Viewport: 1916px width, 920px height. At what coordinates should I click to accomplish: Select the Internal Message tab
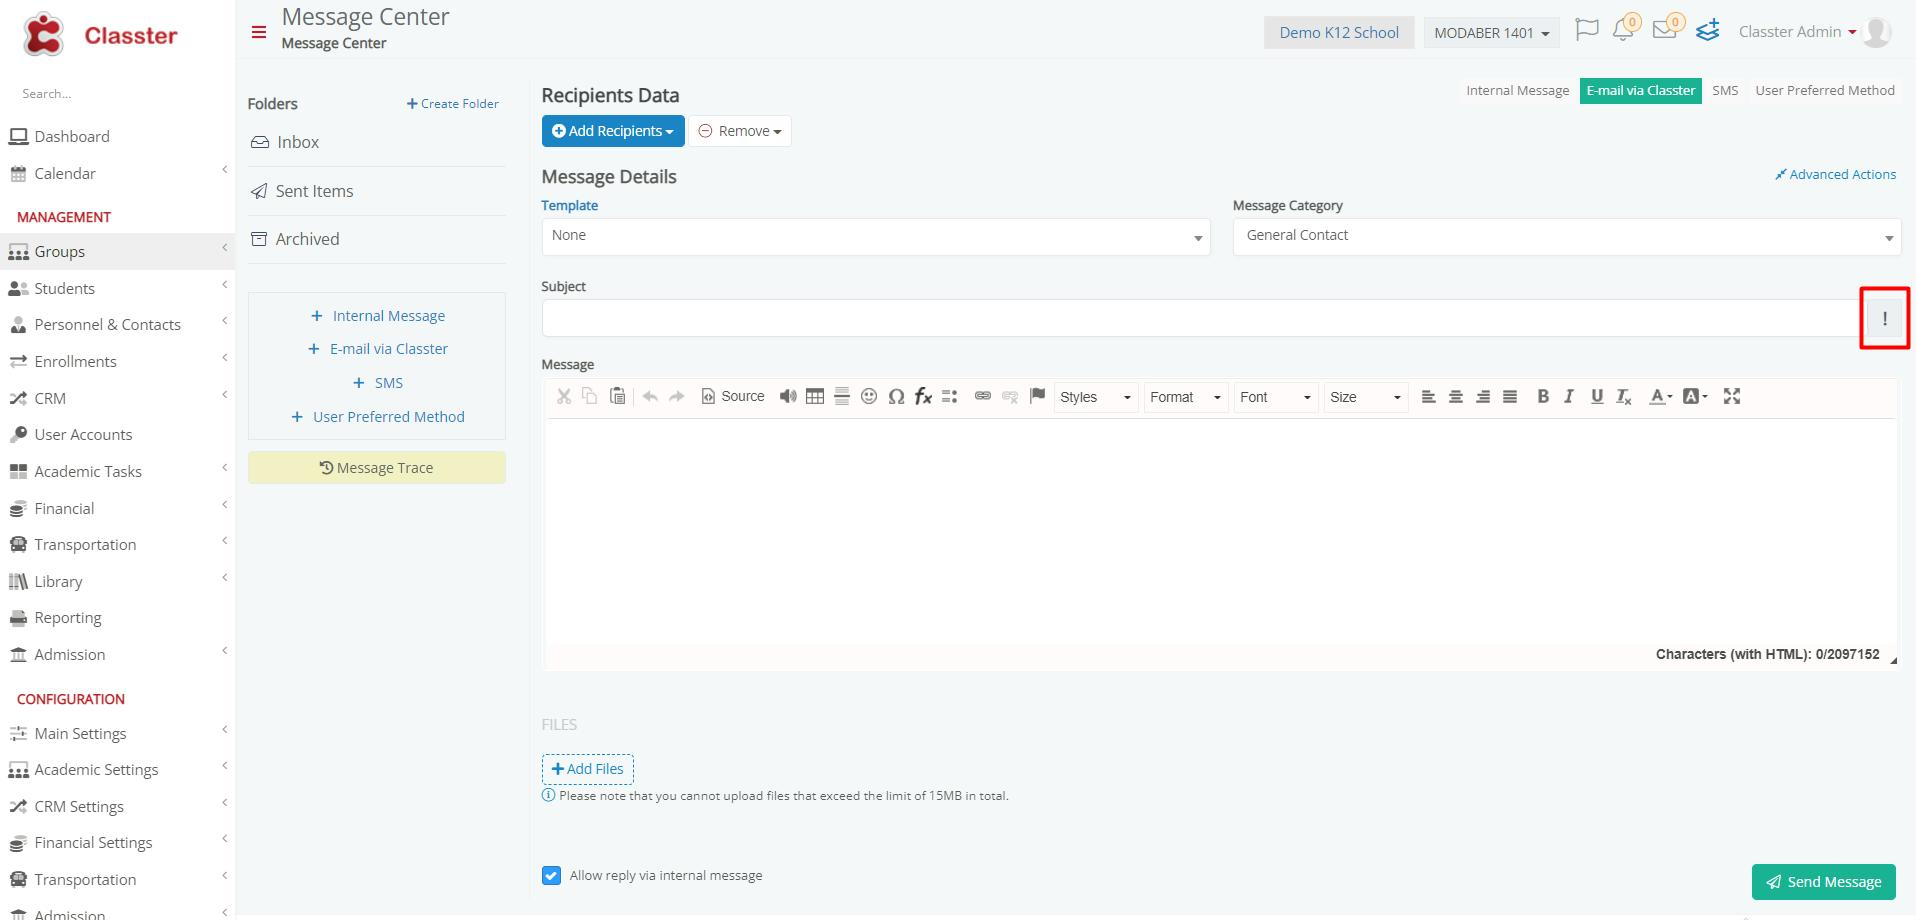[1517, 91]
